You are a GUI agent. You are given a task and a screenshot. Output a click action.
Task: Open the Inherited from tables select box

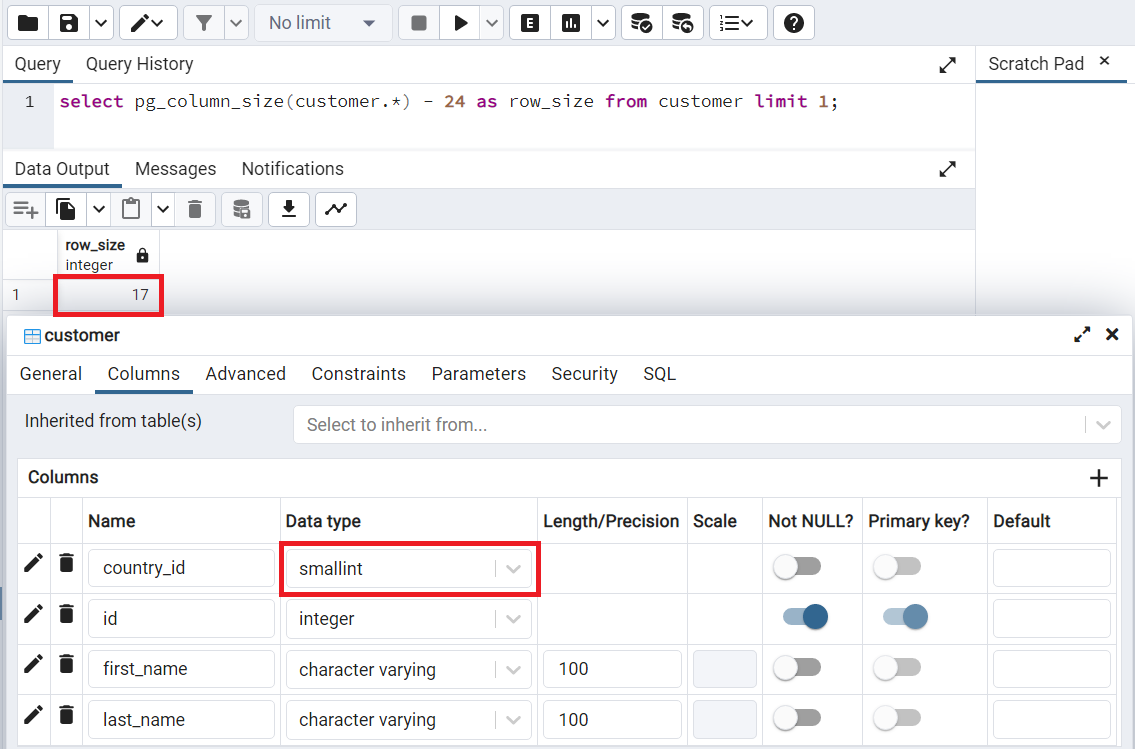click(x=707, y=425)
